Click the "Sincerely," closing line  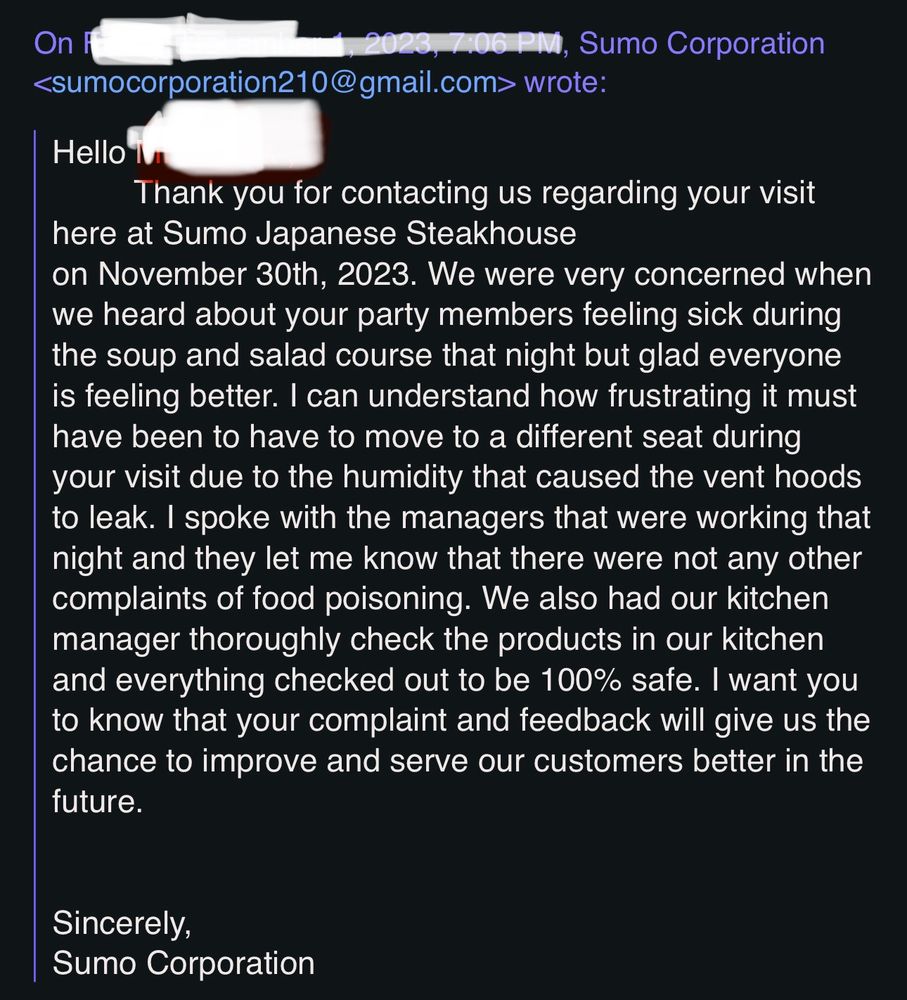(122, 922)
